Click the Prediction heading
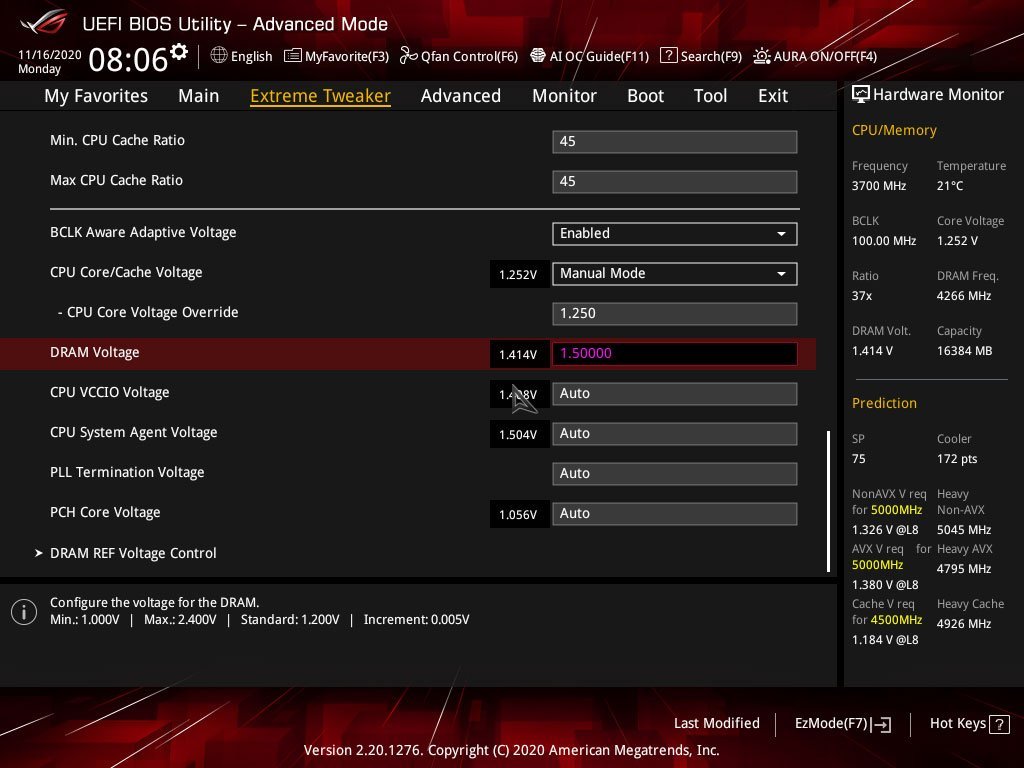The width and height of the screenshot is (1024, 768). [884, 403]
